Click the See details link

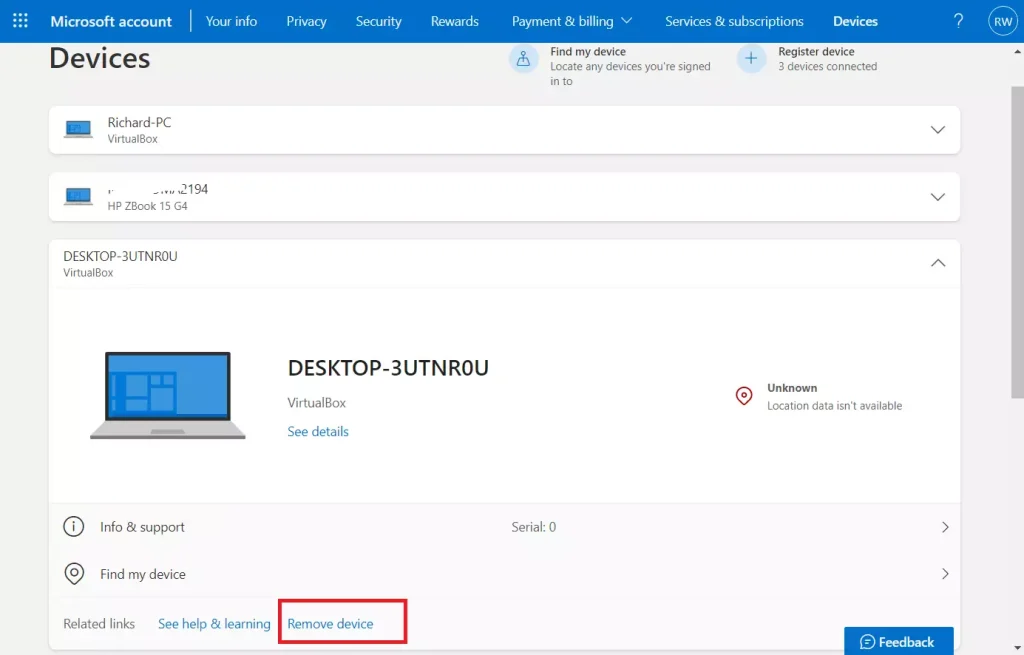tap(318, 431)
